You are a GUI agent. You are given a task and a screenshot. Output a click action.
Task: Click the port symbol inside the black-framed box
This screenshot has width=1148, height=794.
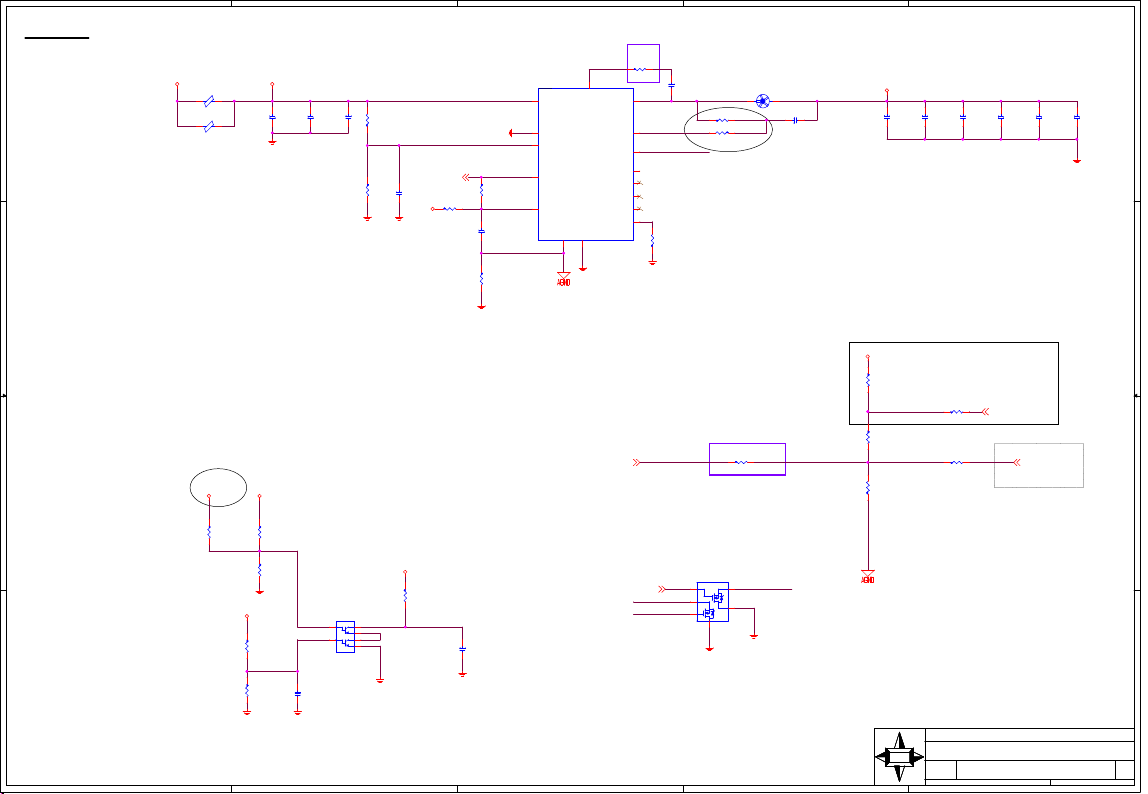pyautogui.click(x=985, y=412)
